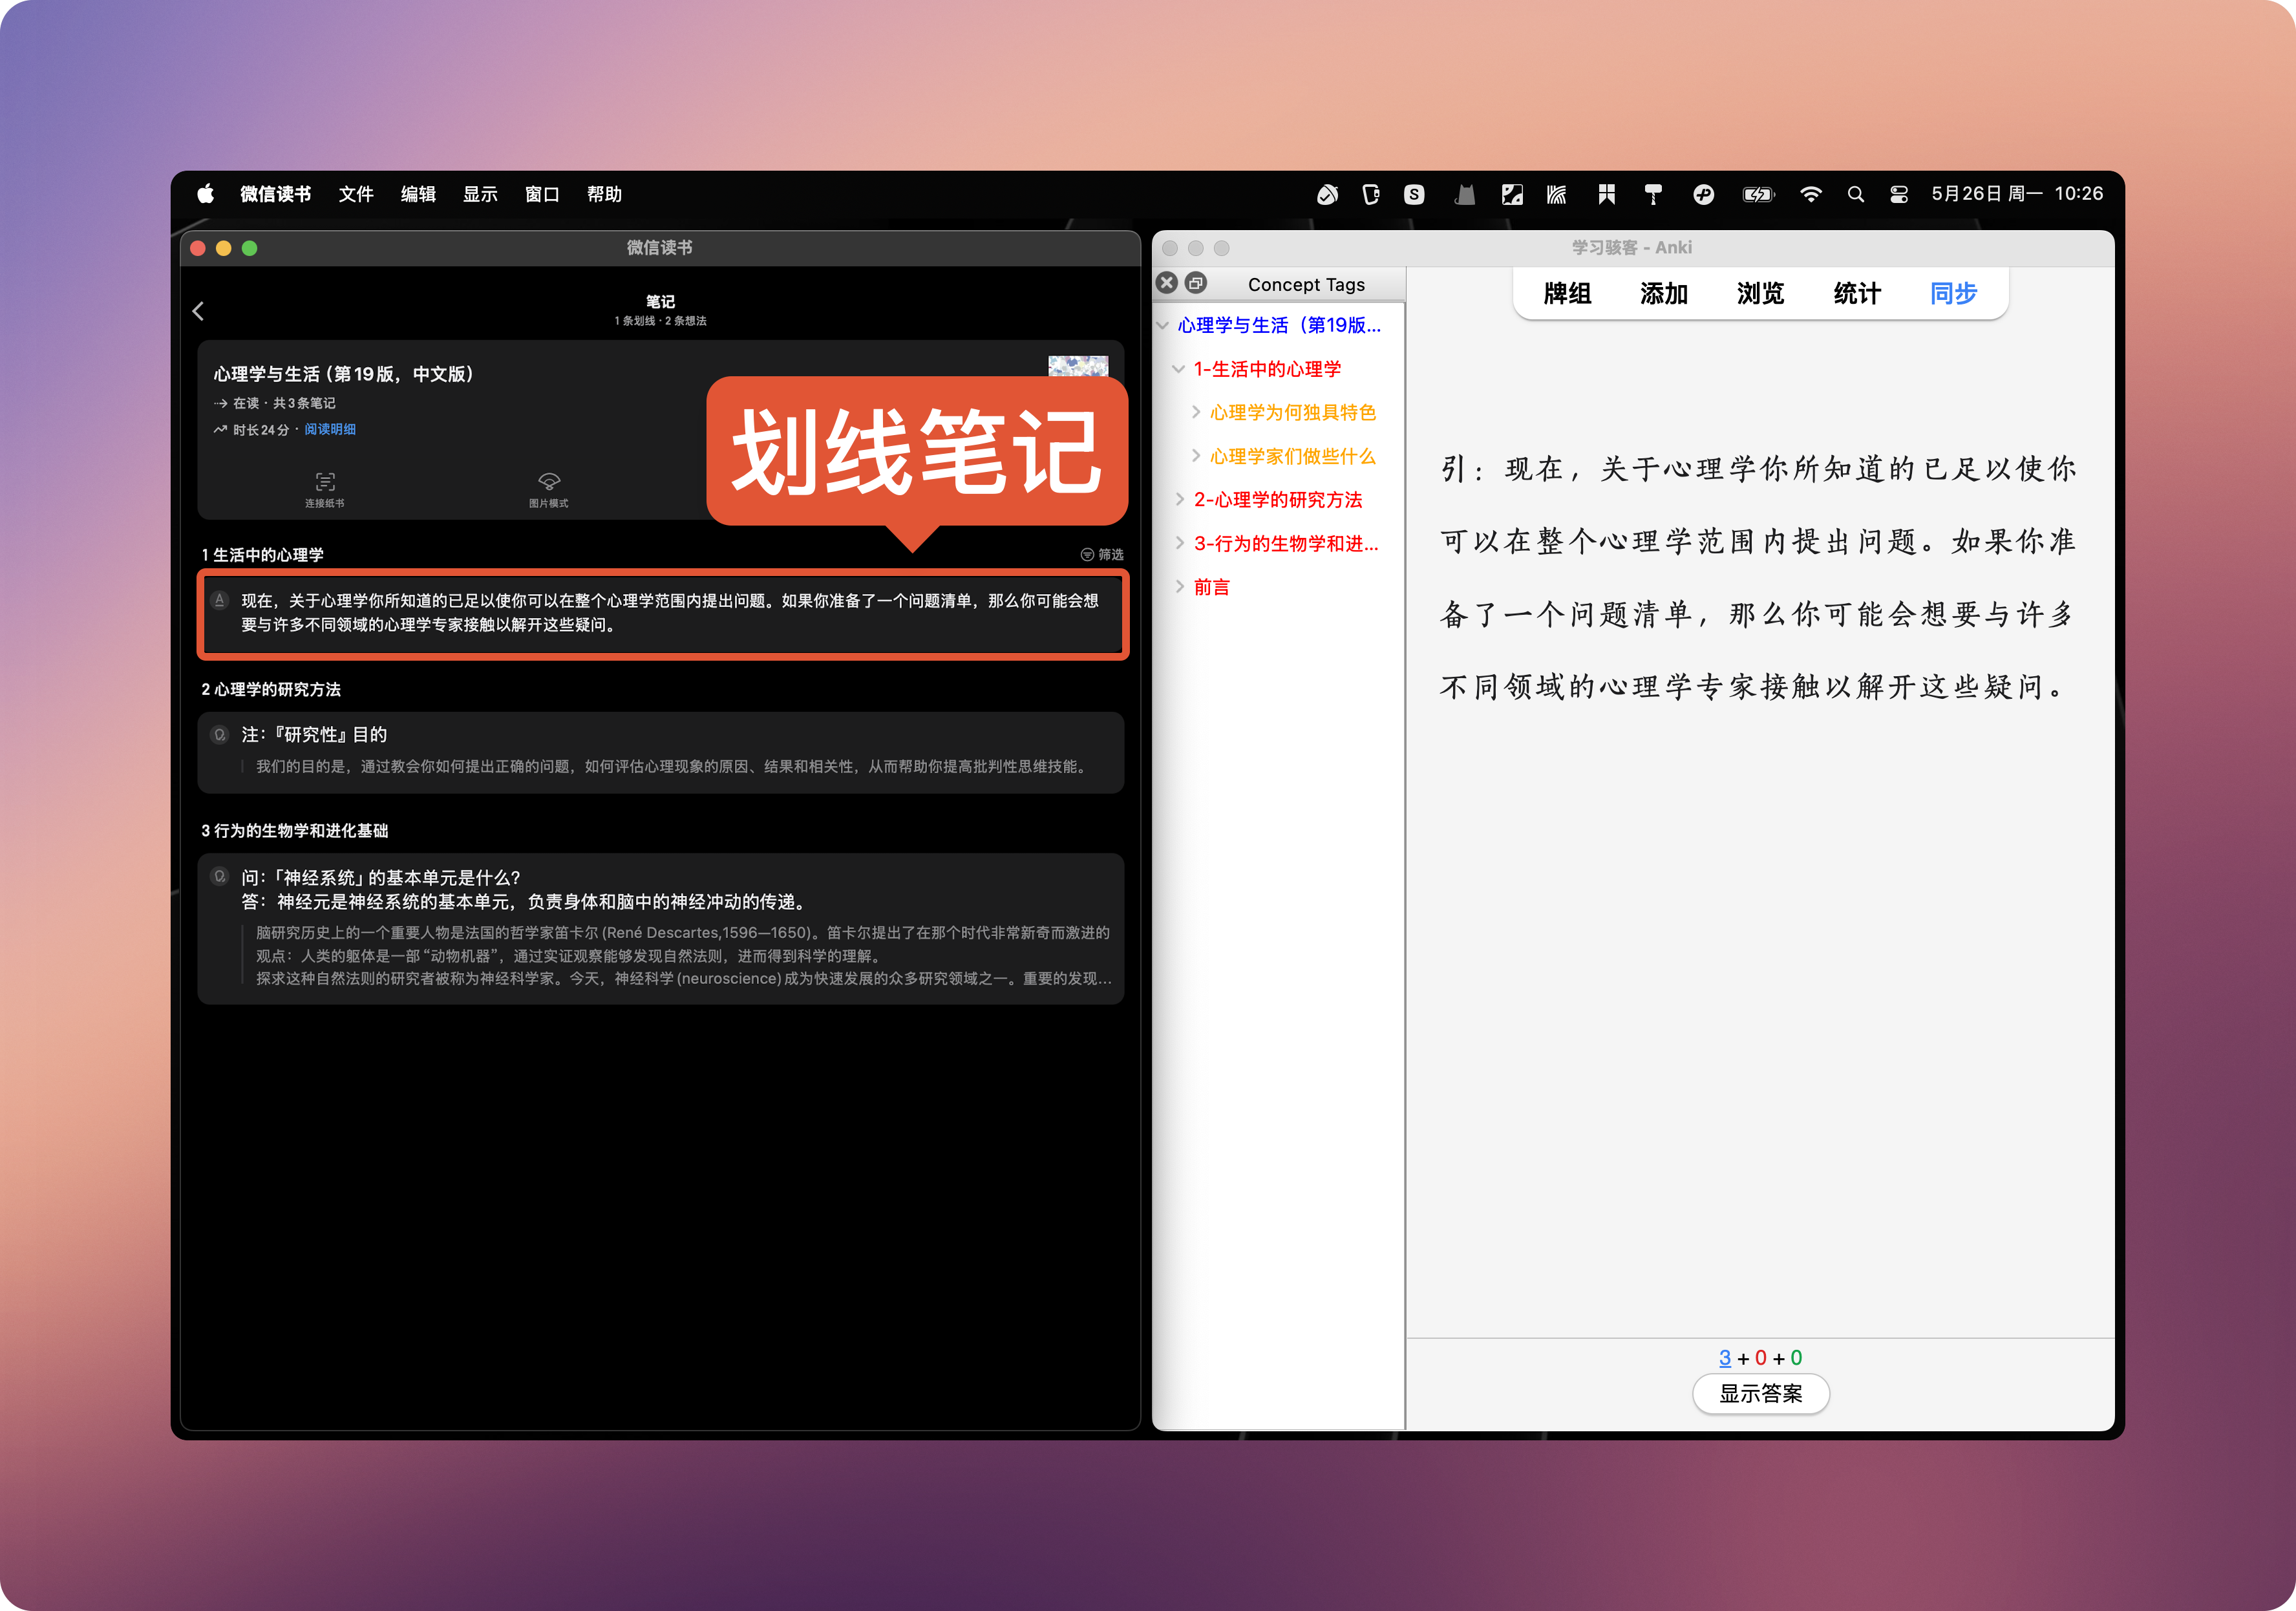Viewport: 2296px width, 1611px height.
Task: Close the Concept Tags sidebar with X icon
Action: coord(1167,283)
